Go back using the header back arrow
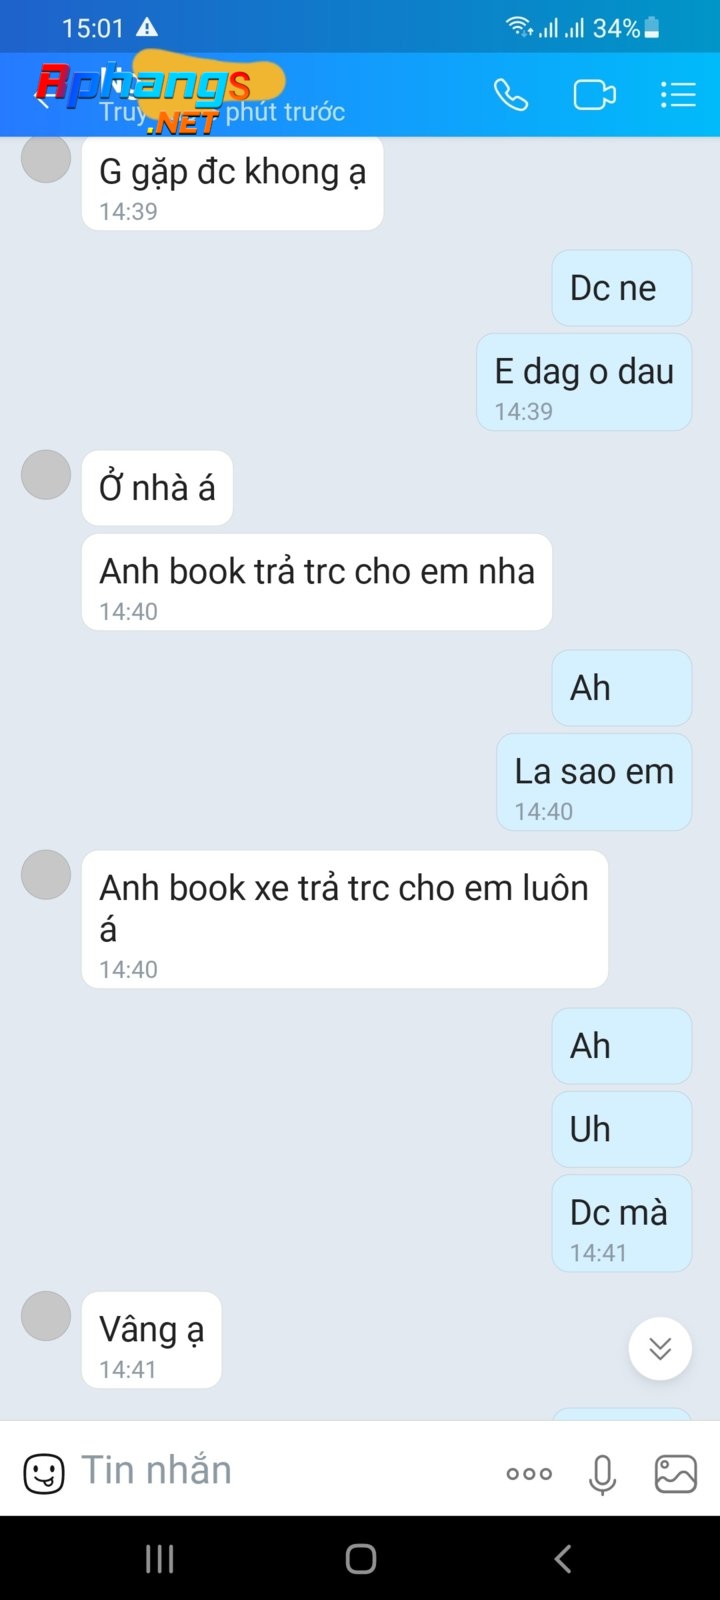The image size is (720, 1600). pos(43,99)
